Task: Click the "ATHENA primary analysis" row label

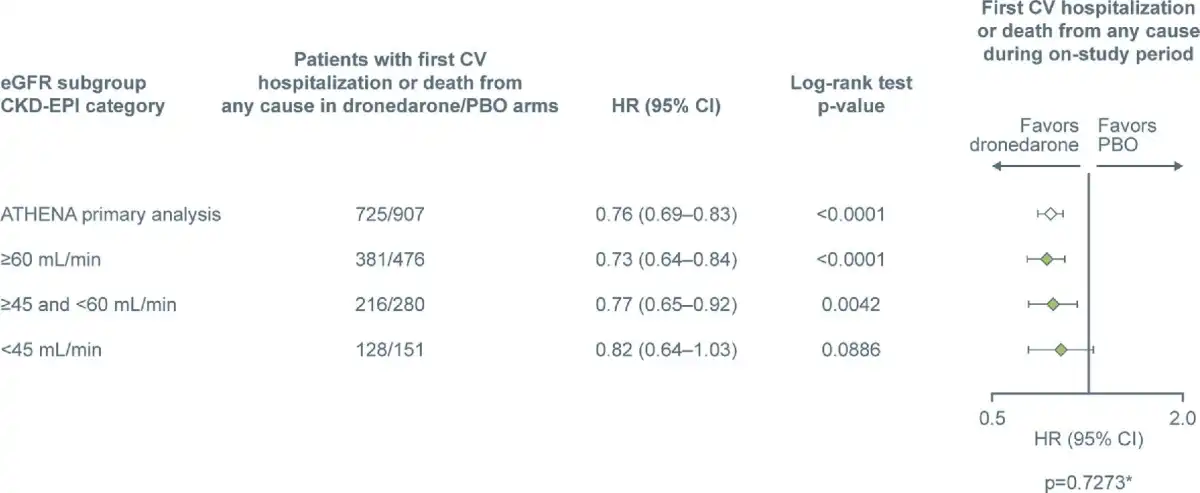Action: coord(110,214)
